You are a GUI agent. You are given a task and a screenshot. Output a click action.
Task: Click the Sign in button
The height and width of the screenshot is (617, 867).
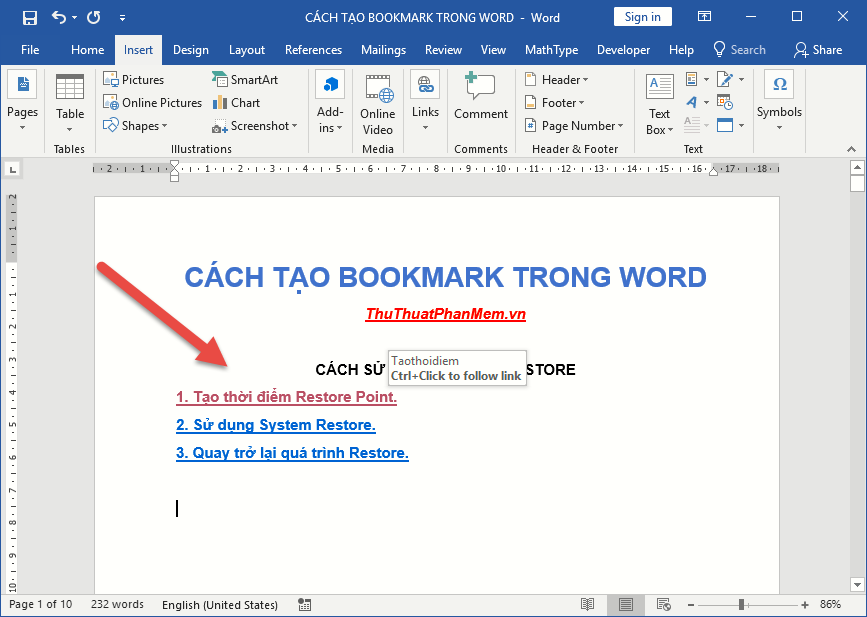click(x=642, y=16)
